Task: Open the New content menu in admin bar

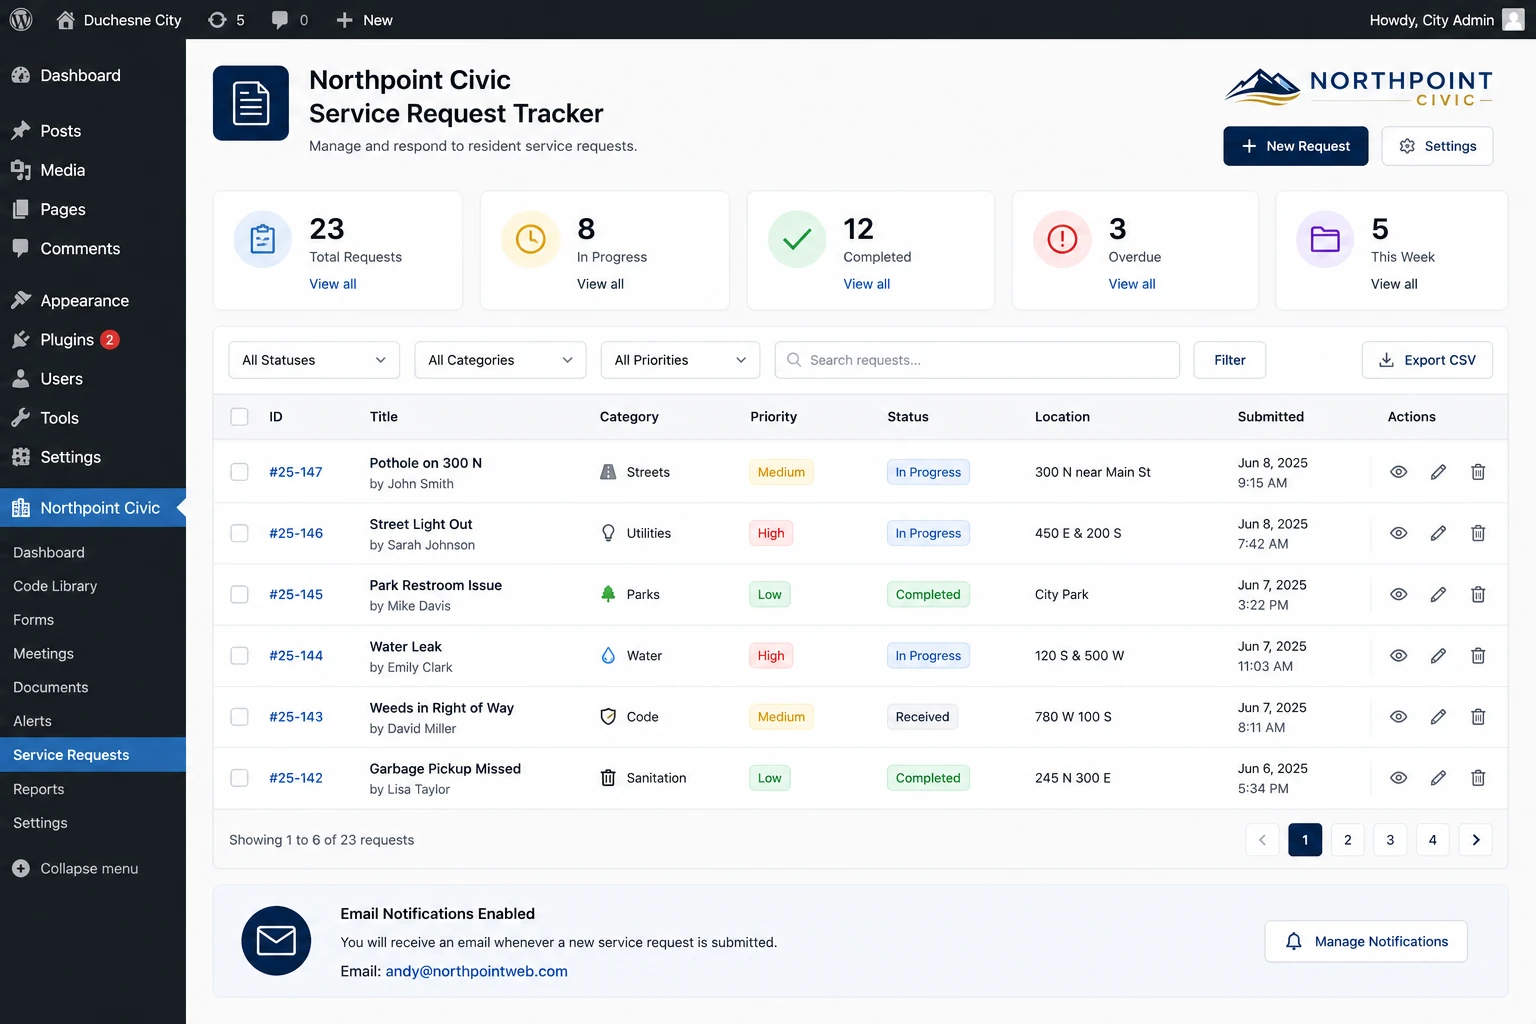Action: click(x=364, y=20)
